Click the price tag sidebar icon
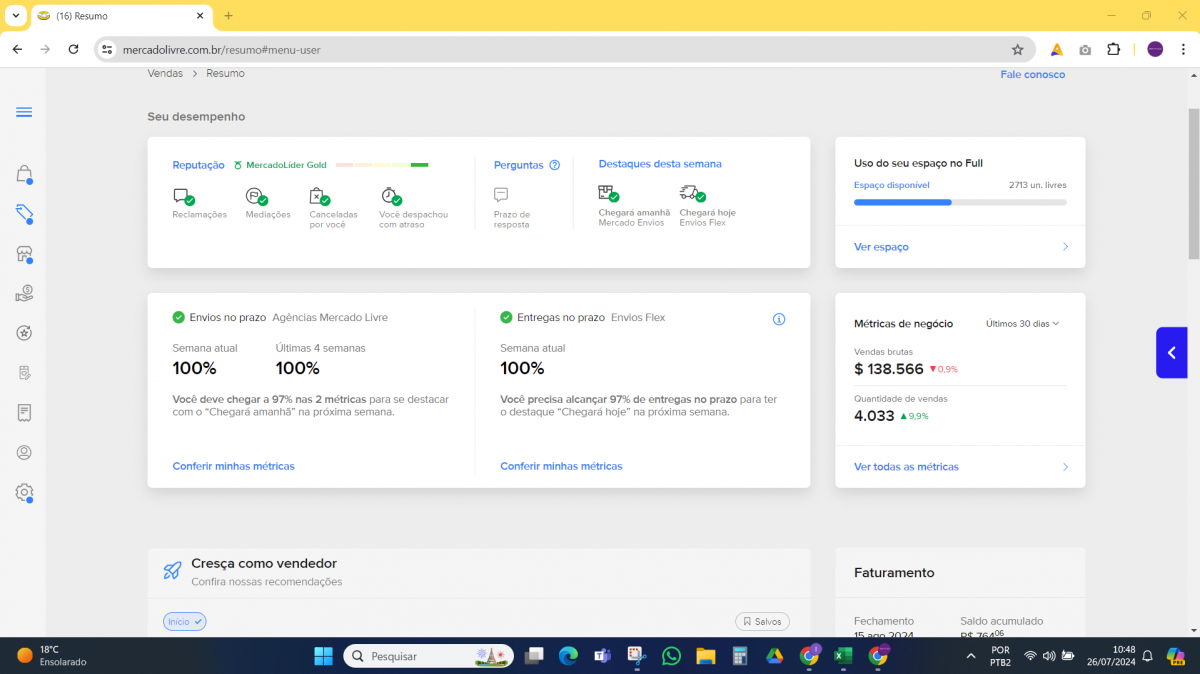1200x674 pixels. coord(24,213)
